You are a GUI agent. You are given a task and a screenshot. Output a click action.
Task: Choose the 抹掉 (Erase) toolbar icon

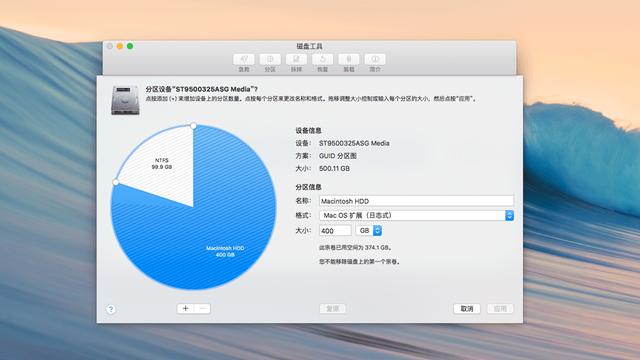(296, 59)
